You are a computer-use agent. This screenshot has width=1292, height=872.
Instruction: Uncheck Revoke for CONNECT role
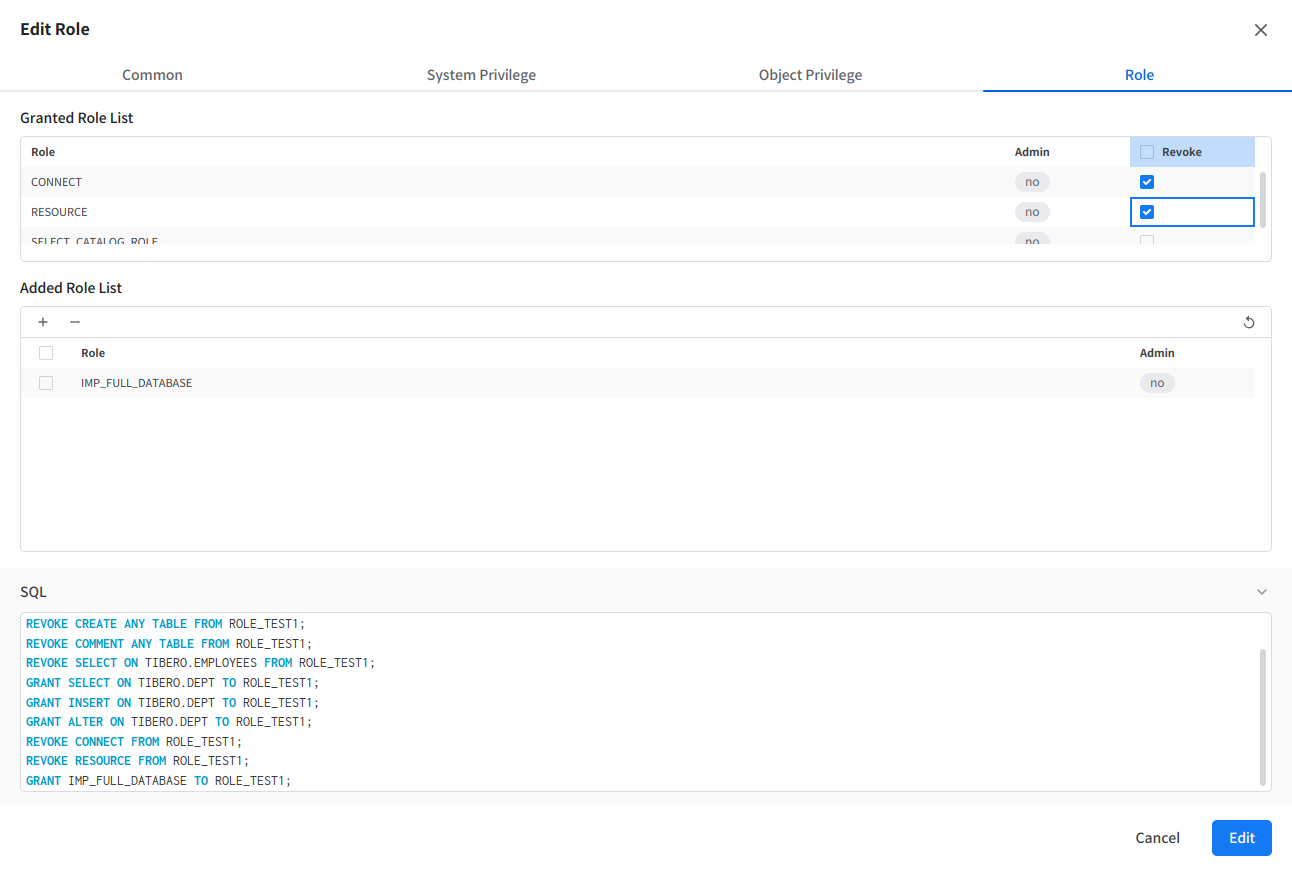1147,182
